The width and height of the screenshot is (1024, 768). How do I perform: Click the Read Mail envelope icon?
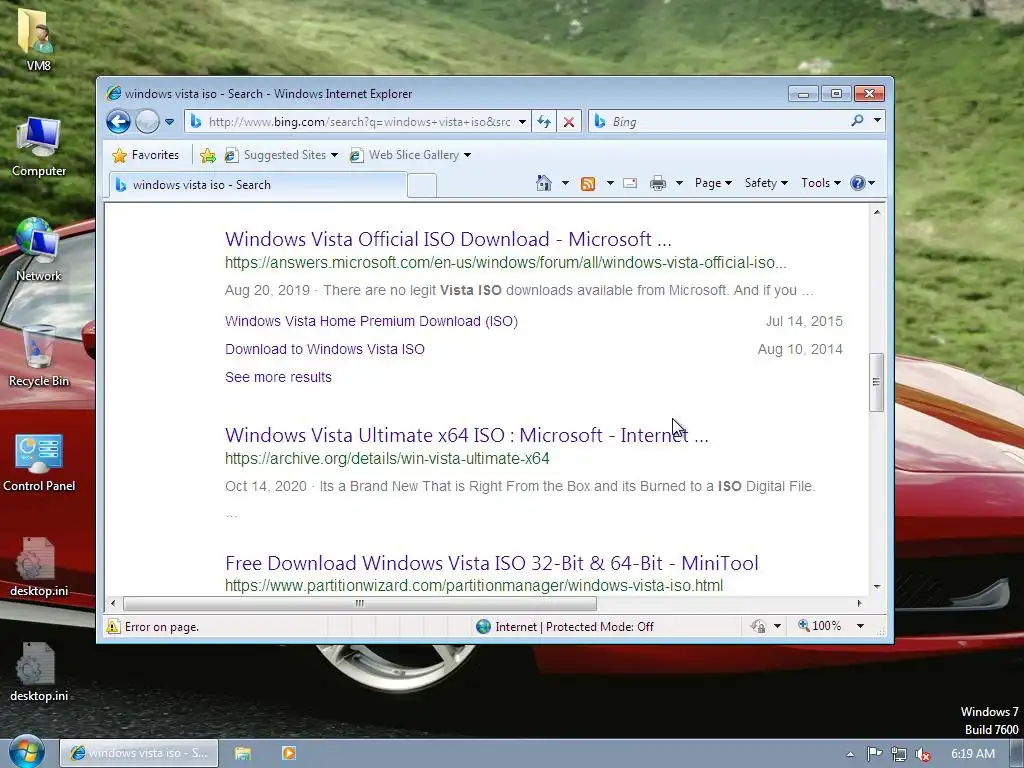630,184
